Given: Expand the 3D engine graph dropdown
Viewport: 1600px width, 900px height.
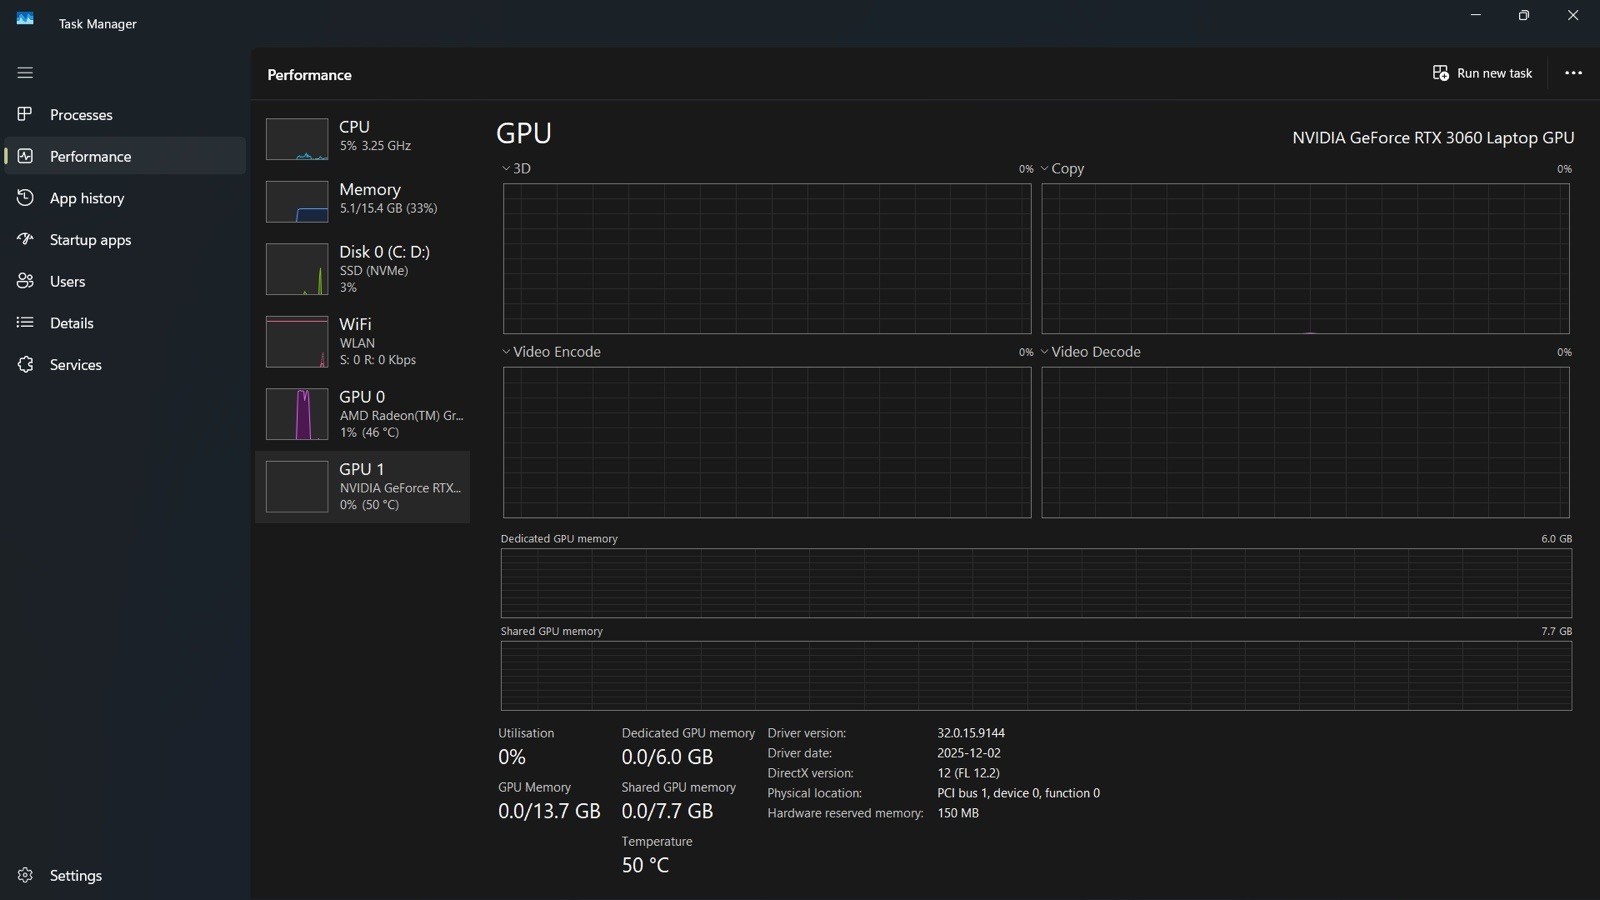Looking at the screenshot, I should tap(516, 169).
